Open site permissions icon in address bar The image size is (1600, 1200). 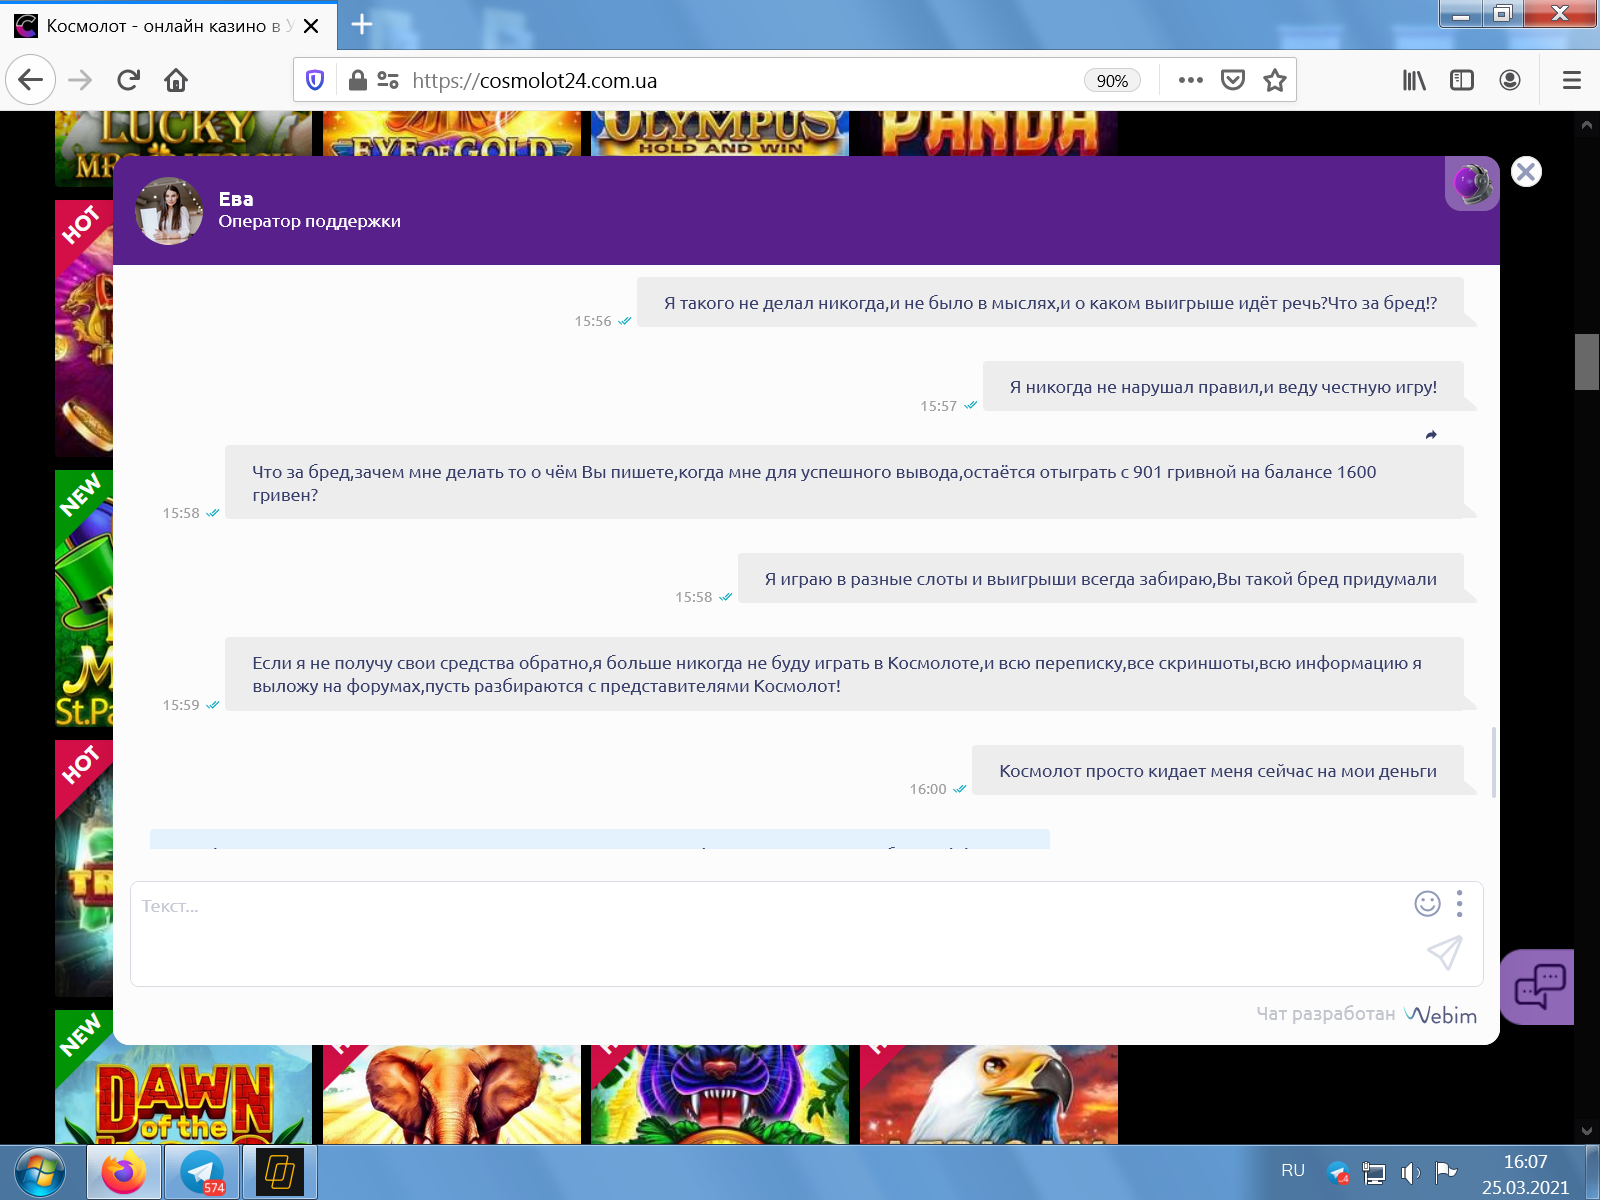pyautogui.click(x=388, y=80)
